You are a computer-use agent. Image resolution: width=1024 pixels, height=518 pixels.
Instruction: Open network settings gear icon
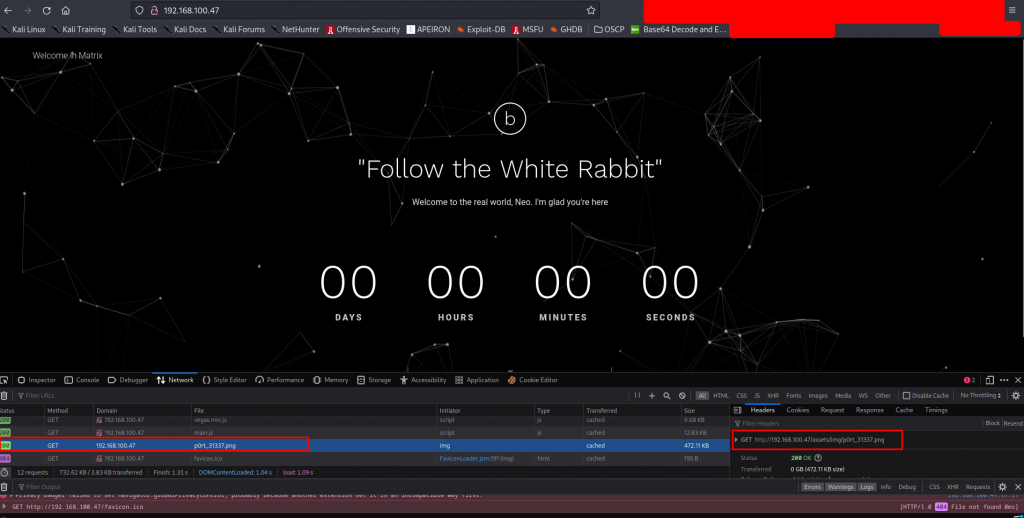point(1016,395)
